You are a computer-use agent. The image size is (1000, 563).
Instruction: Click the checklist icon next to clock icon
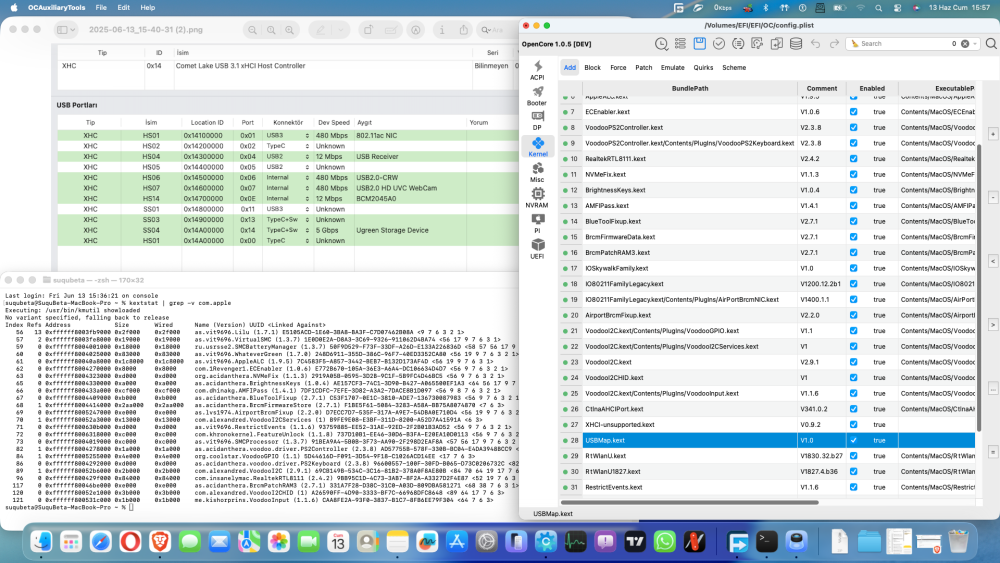click(680, 43)
